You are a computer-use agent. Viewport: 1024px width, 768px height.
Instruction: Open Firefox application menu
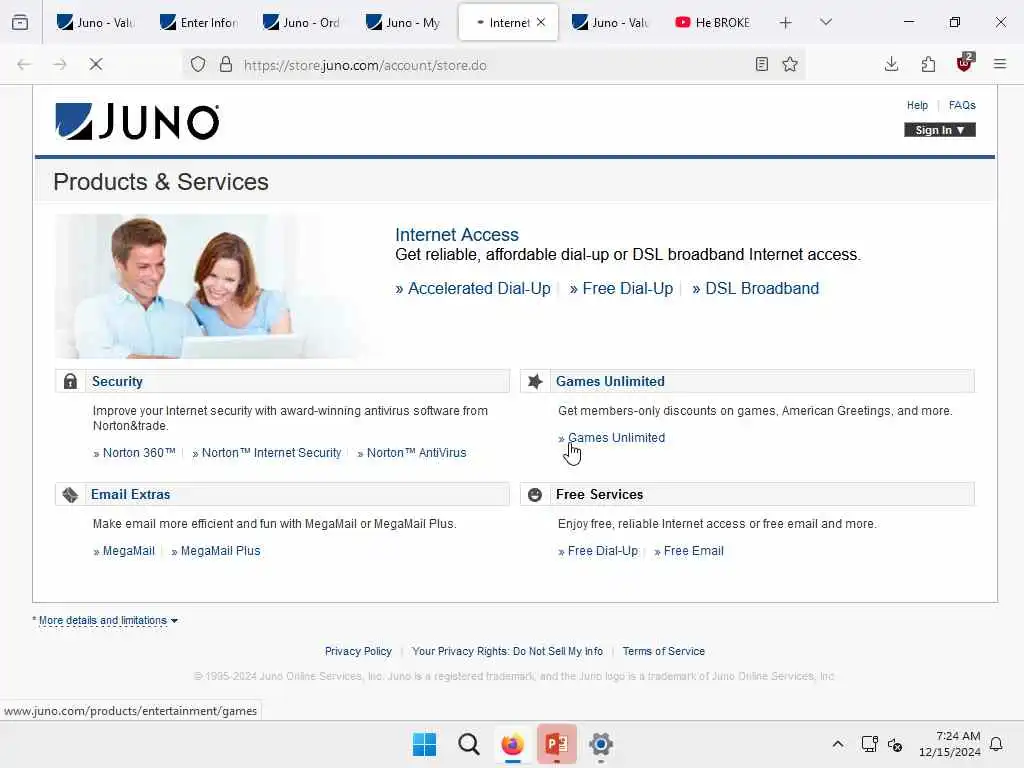tap(1000, 64)
